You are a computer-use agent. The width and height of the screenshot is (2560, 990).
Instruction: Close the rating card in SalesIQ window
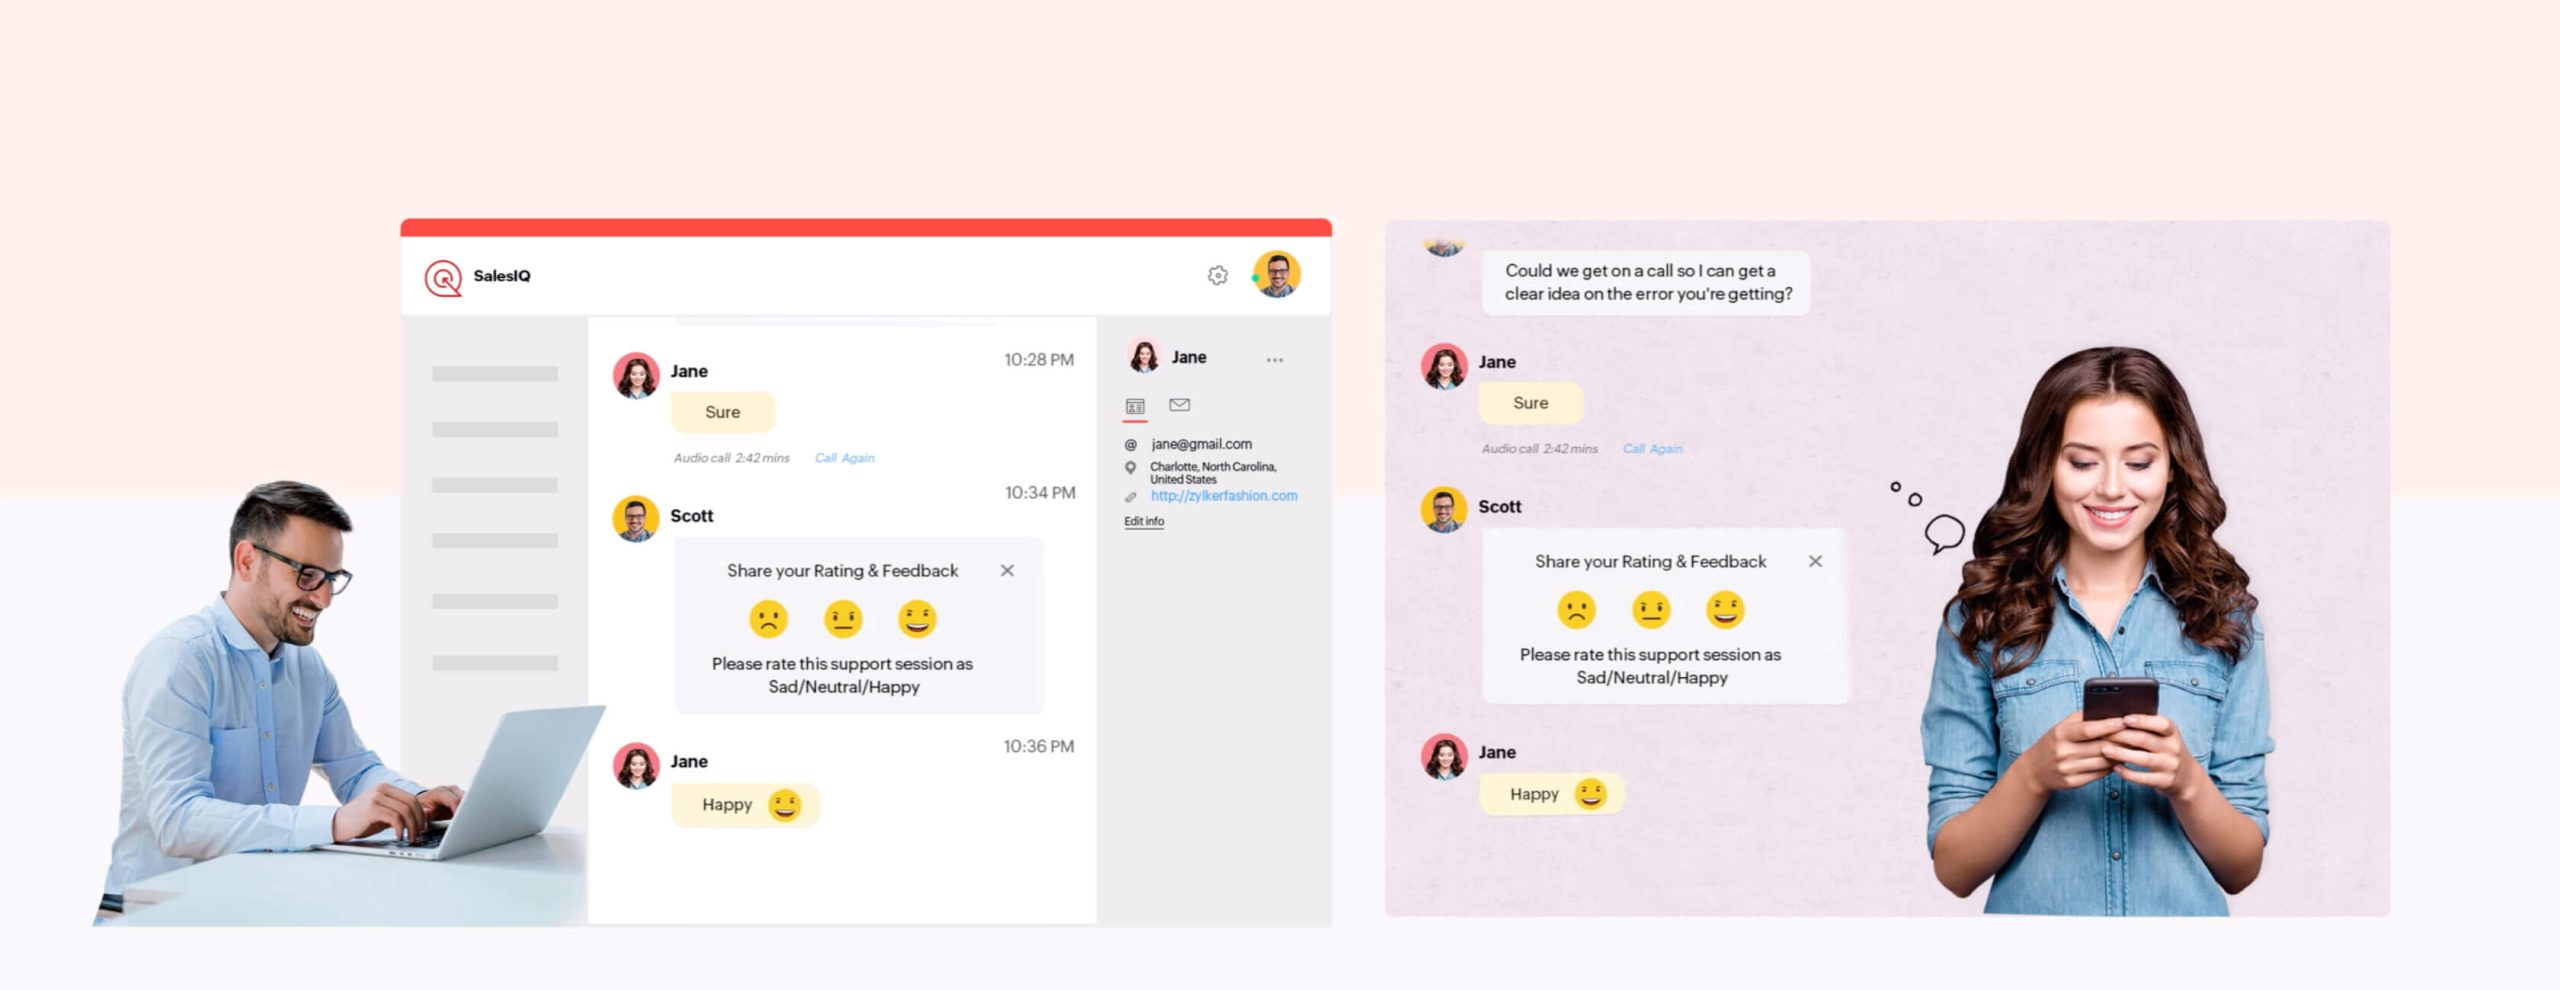pyautogui.click(x=1007, y=571)
